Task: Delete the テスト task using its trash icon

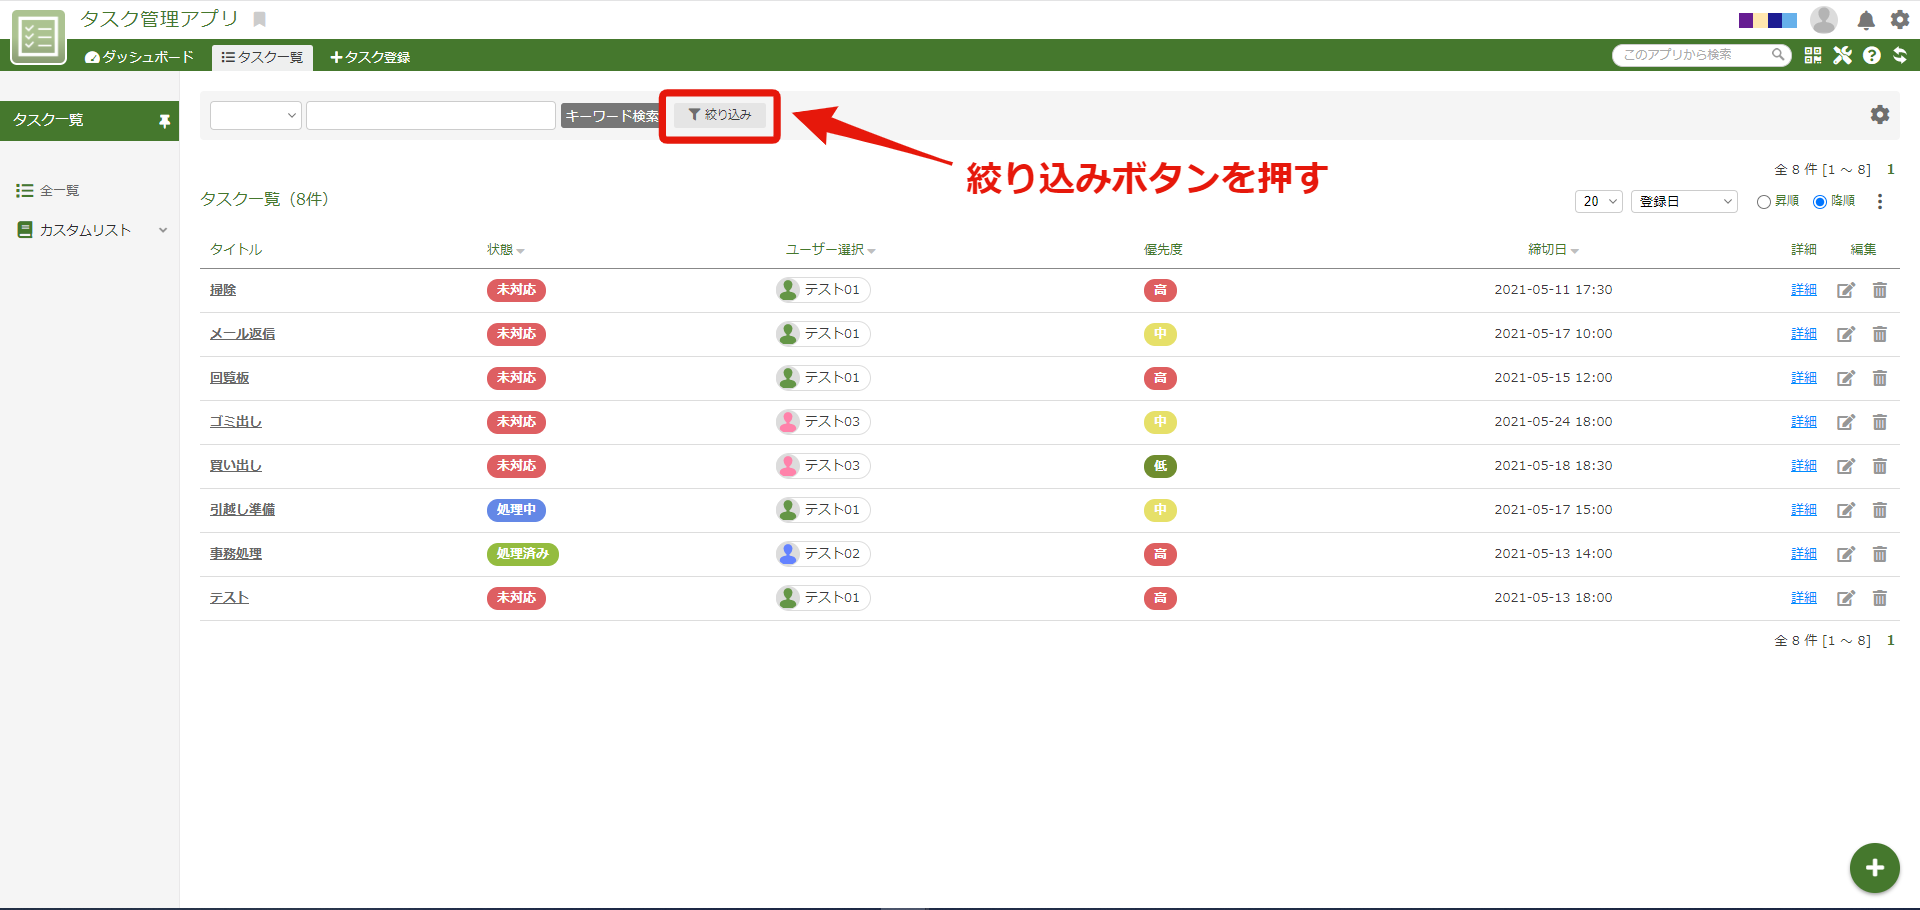Action: click(1880, 598)
